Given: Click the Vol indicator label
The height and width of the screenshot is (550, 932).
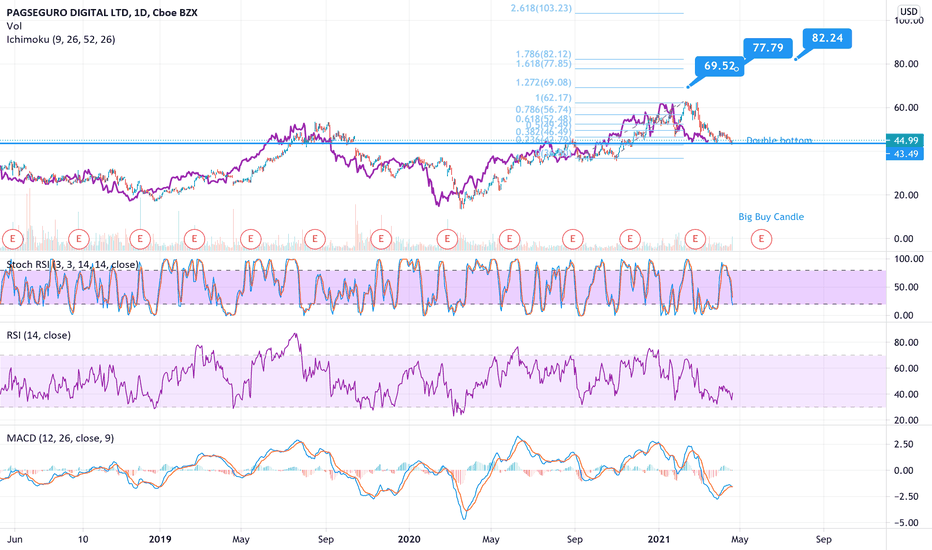Looking at the screenshot, I should pos(14,26).
